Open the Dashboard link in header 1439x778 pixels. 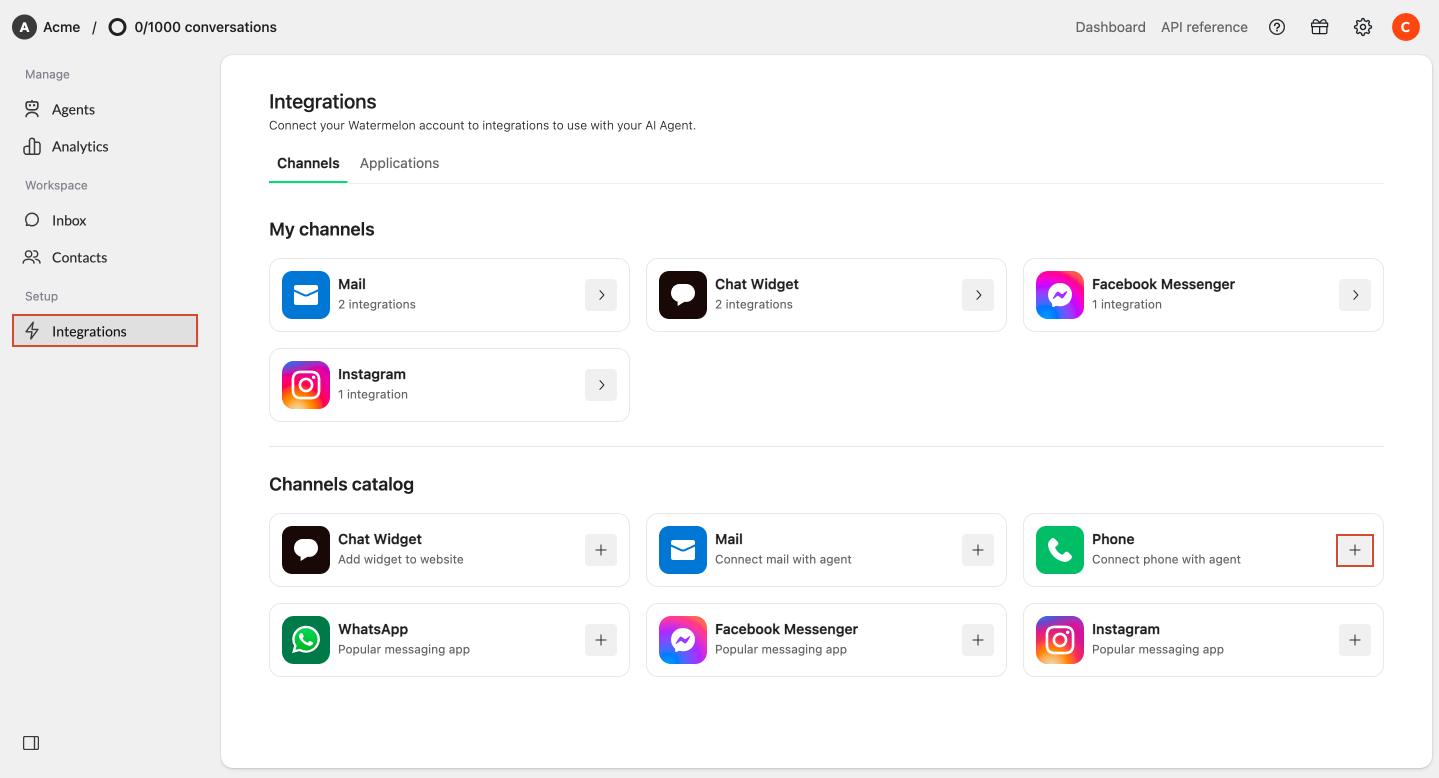[x=1110, y=27]
